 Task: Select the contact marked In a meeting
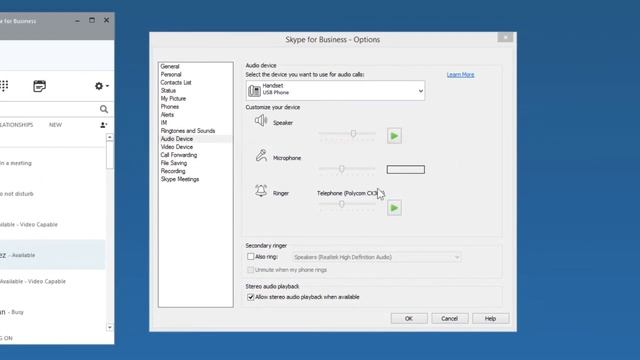pos(53,163)
